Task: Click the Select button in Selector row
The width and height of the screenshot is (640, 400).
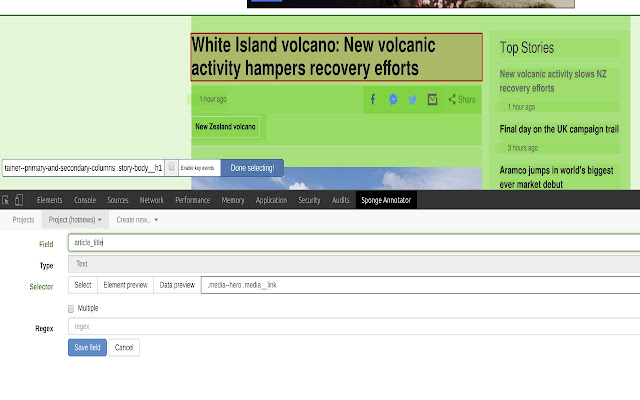Action: pyautogui.click(x=83, y=285)
